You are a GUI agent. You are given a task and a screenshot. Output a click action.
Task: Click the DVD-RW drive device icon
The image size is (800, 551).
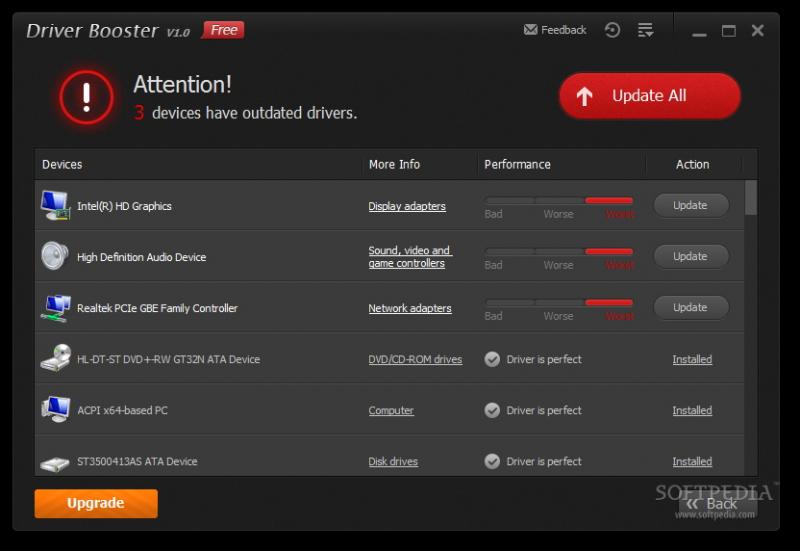[55, 358]
